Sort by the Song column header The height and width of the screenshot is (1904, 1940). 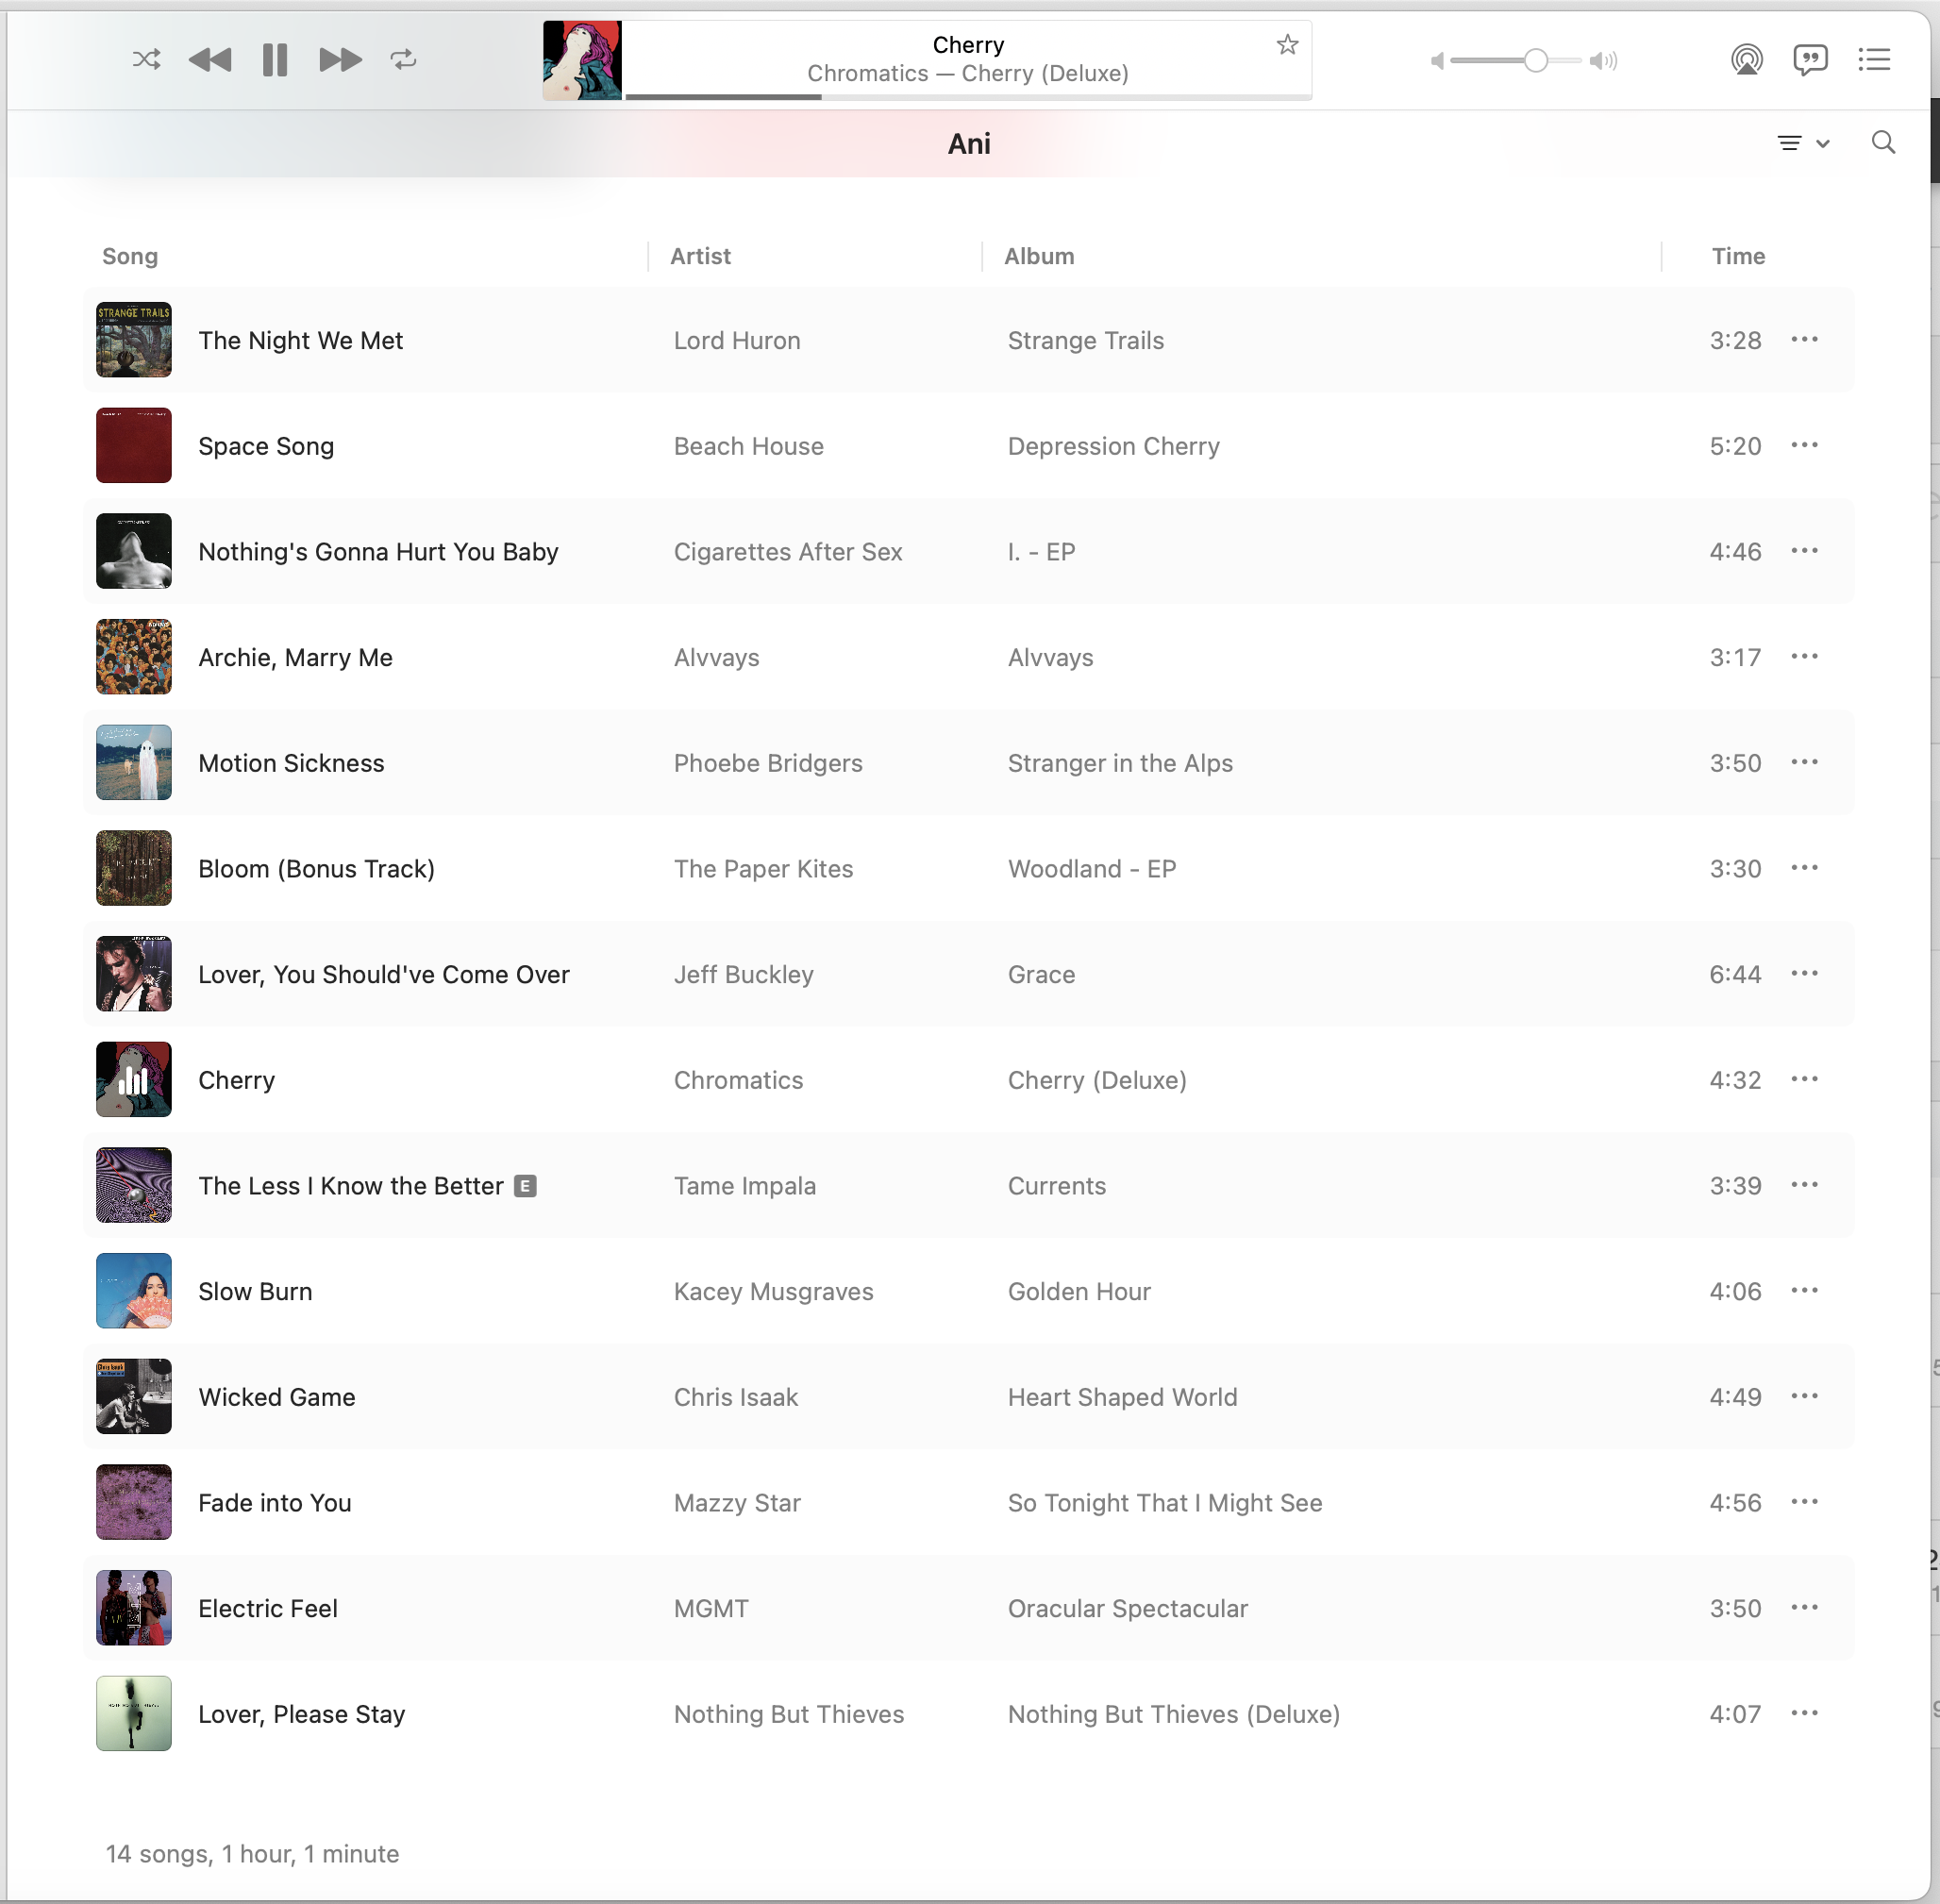pos(130,256)
